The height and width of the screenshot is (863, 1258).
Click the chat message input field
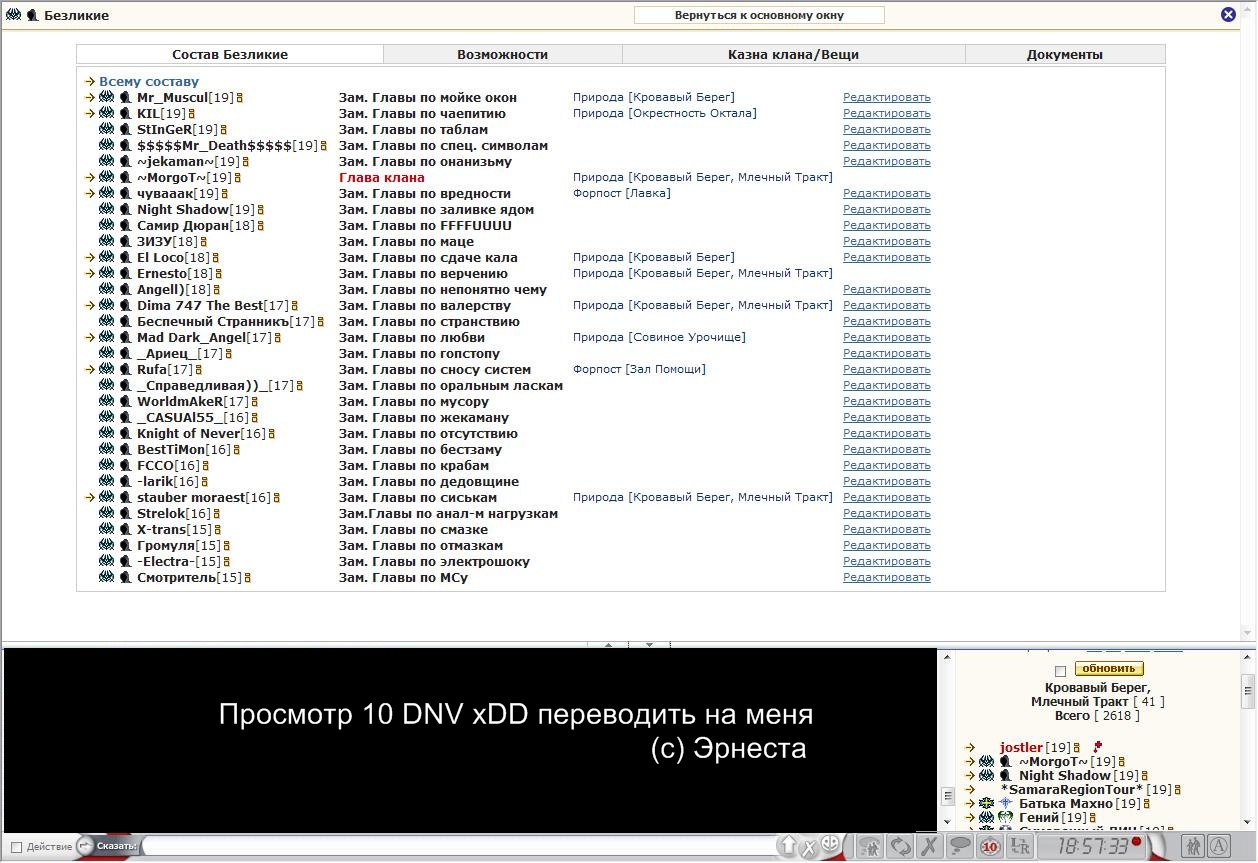tap(460, 847)
